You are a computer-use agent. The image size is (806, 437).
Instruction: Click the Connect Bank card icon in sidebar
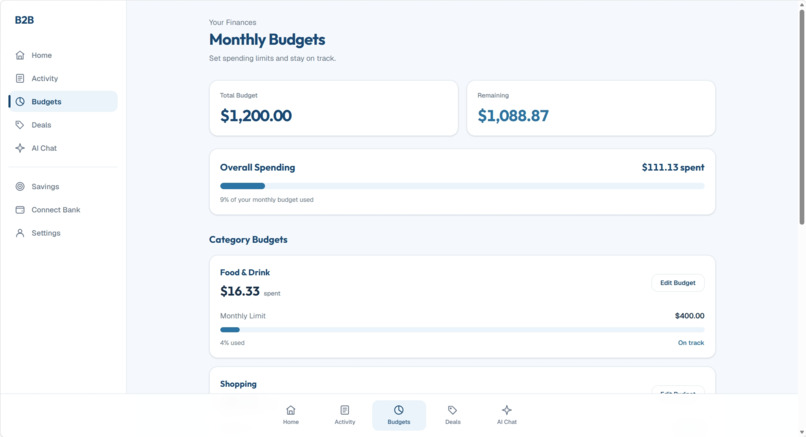tap(20, 209)
